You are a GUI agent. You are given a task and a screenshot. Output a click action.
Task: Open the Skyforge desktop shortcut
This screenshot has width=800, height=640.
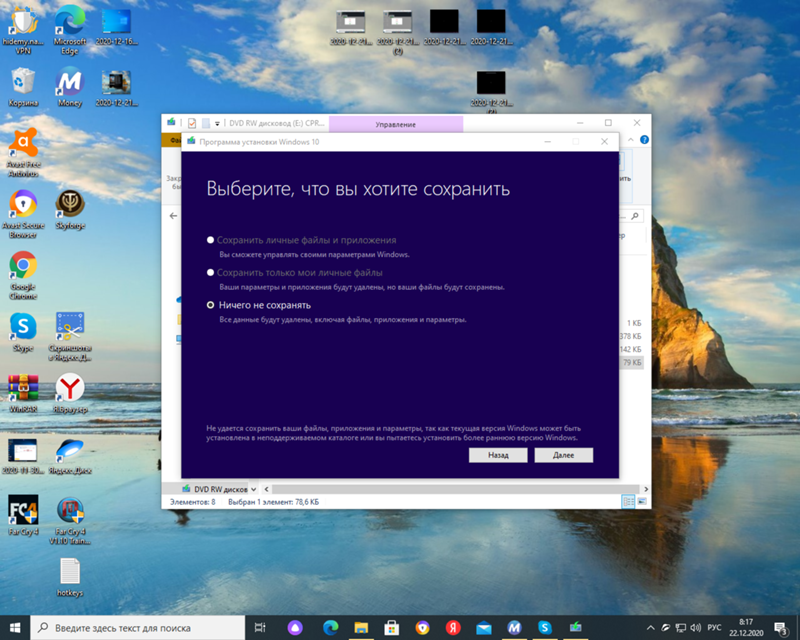tap(70, 209)
